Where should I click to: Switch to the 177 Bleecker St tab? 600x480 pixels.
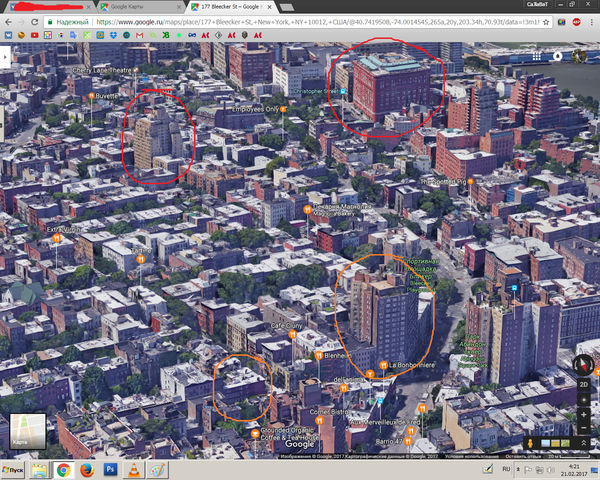[232, 6]
